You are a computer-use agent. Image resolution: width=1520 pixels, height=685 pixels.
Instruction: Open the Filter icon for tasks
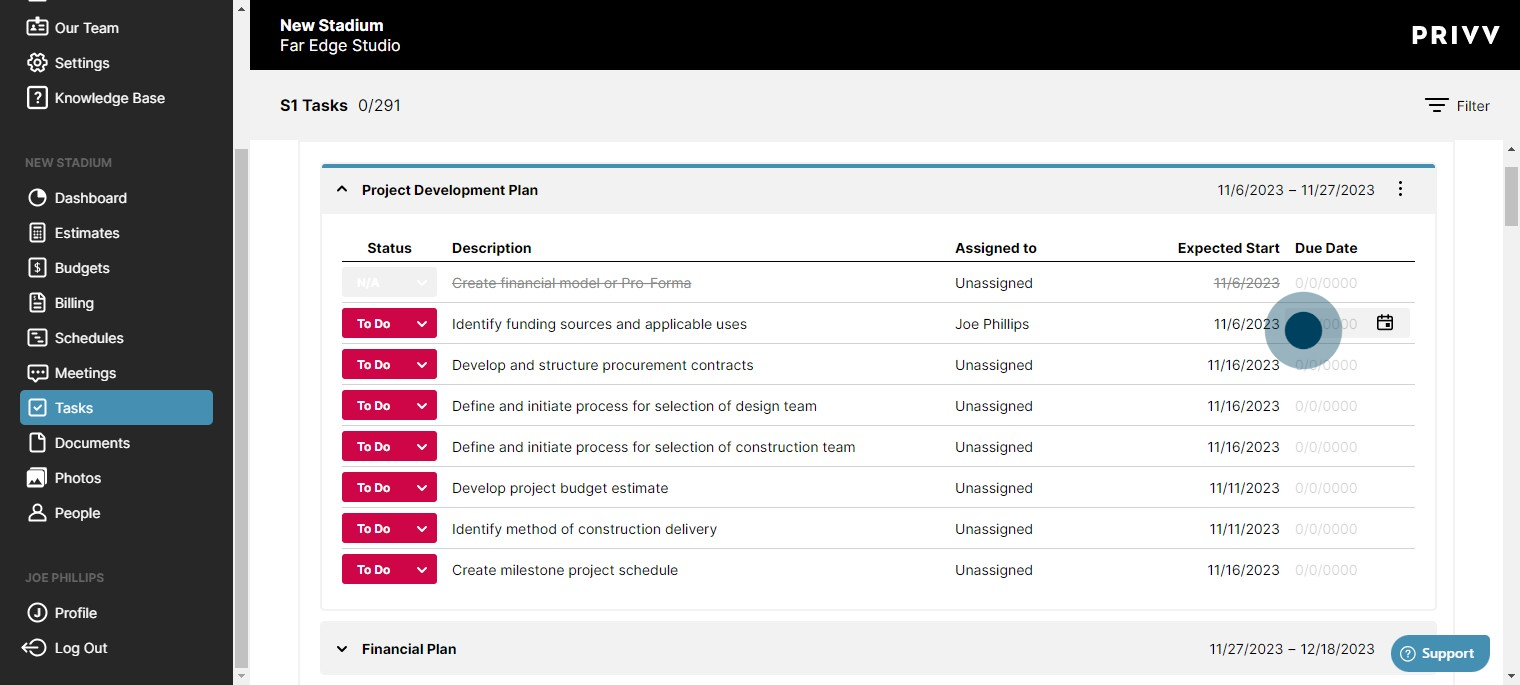[1437, 106]
